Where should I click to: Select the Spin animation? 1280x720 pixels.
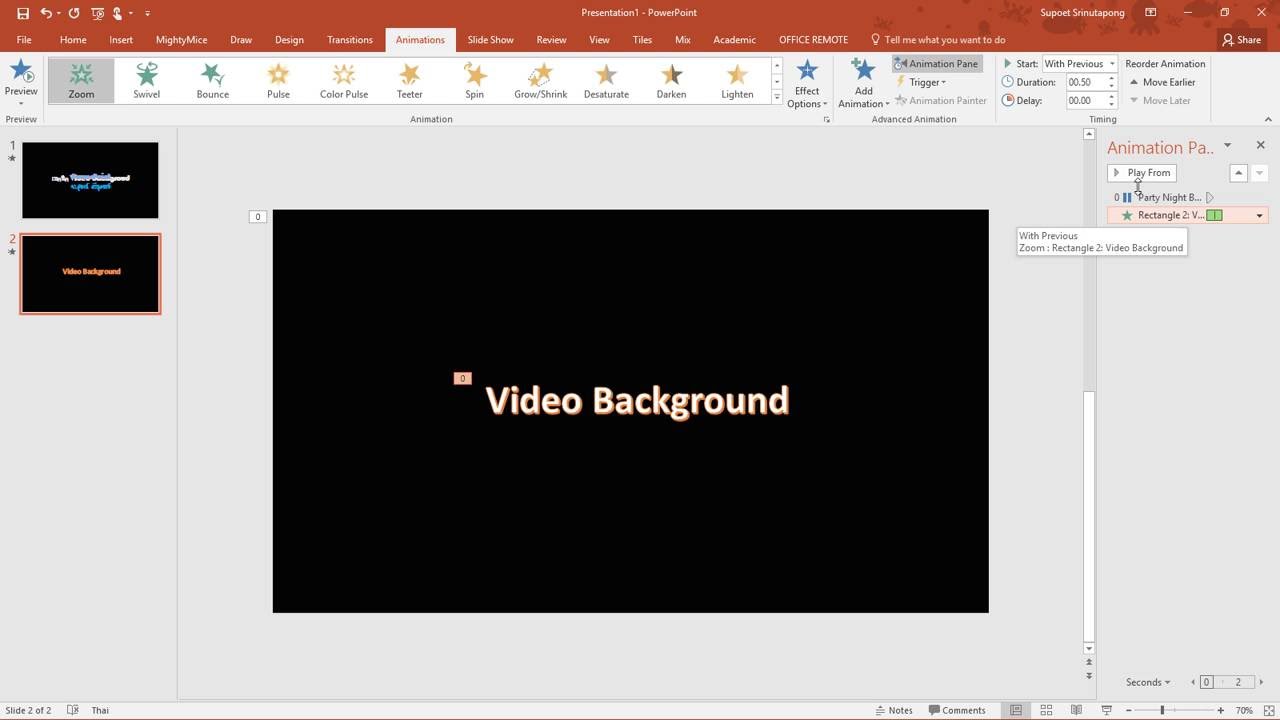point(474,80)
